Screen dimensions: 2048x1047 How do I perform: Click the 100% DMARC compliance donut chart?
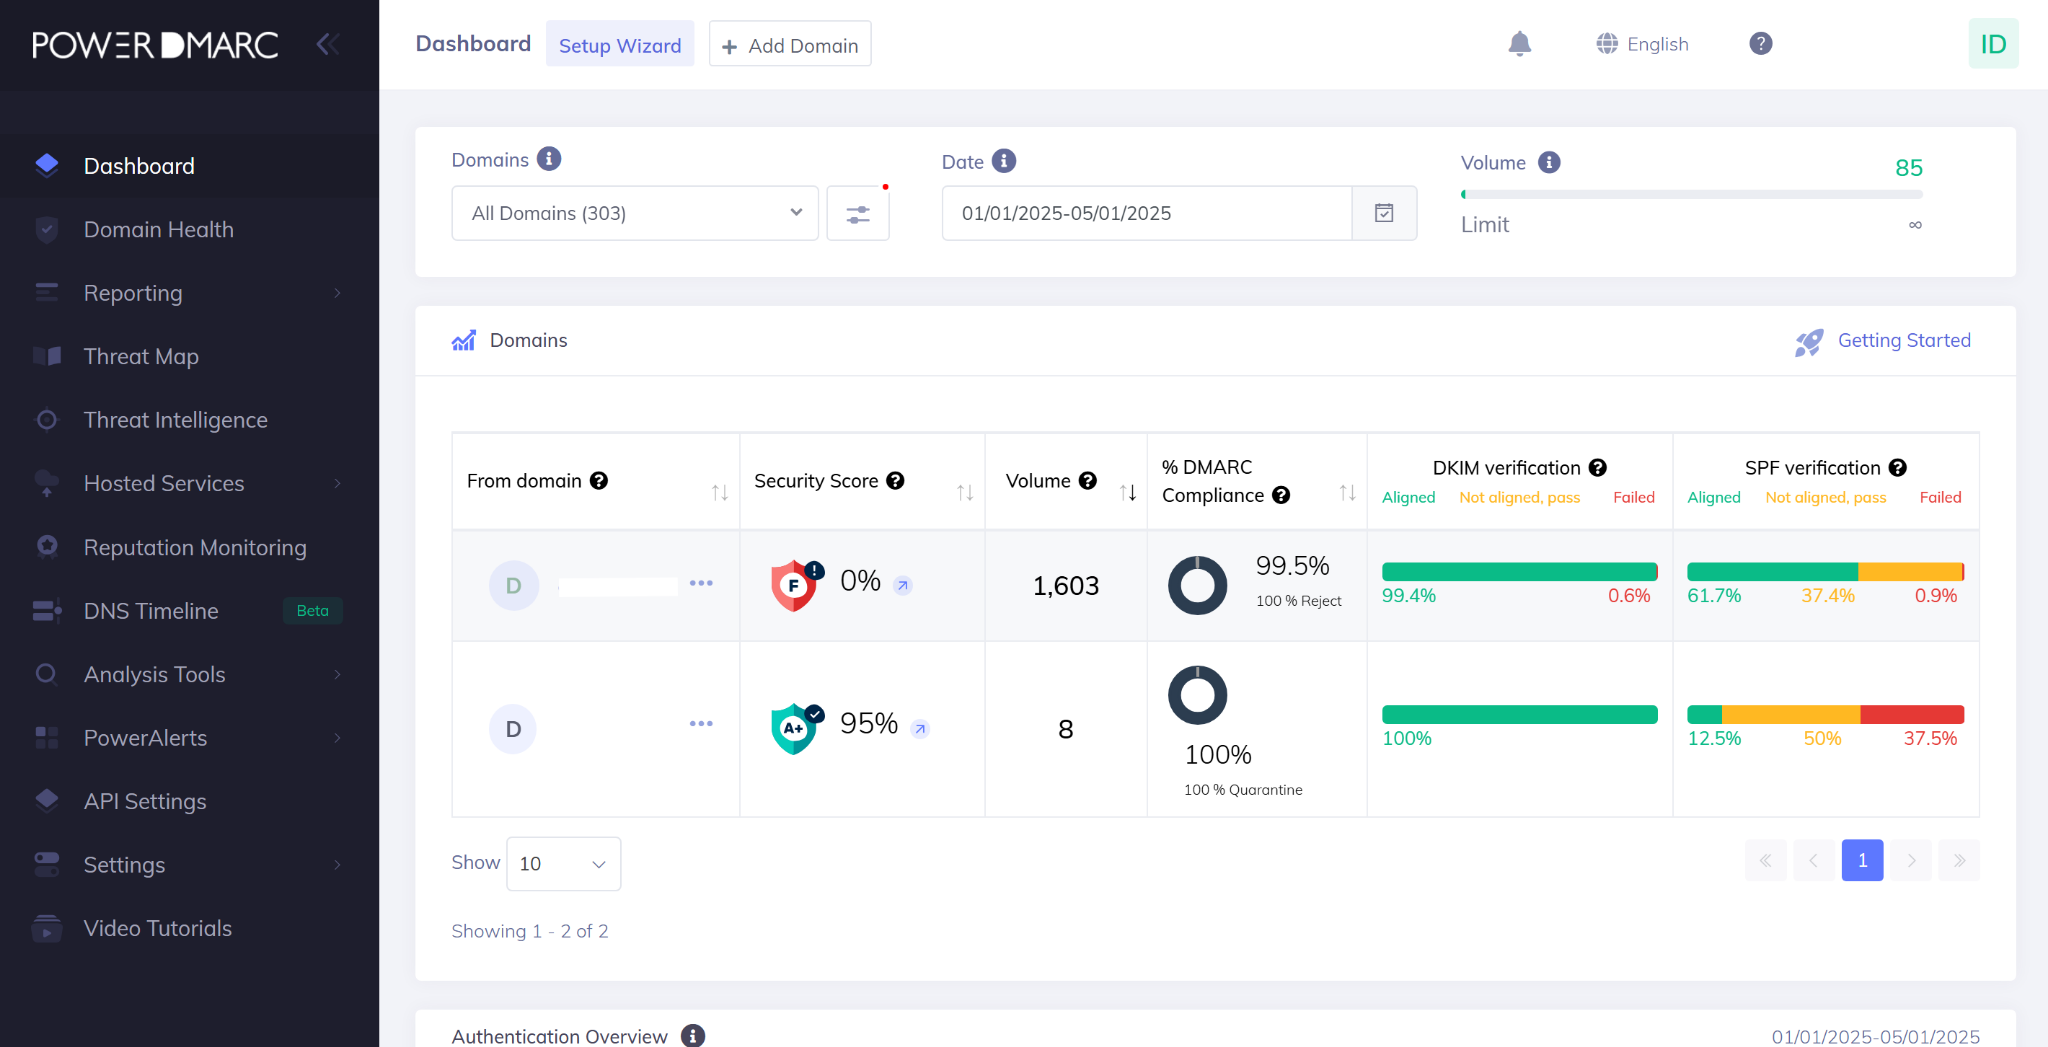pos(1197,695)
